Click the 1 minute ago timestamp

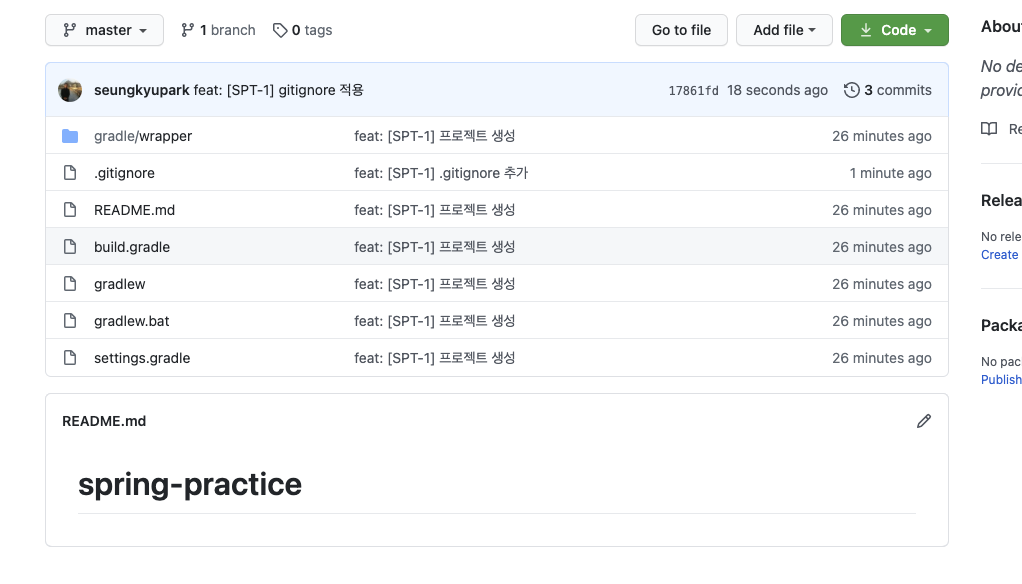[x=890, y=173]
